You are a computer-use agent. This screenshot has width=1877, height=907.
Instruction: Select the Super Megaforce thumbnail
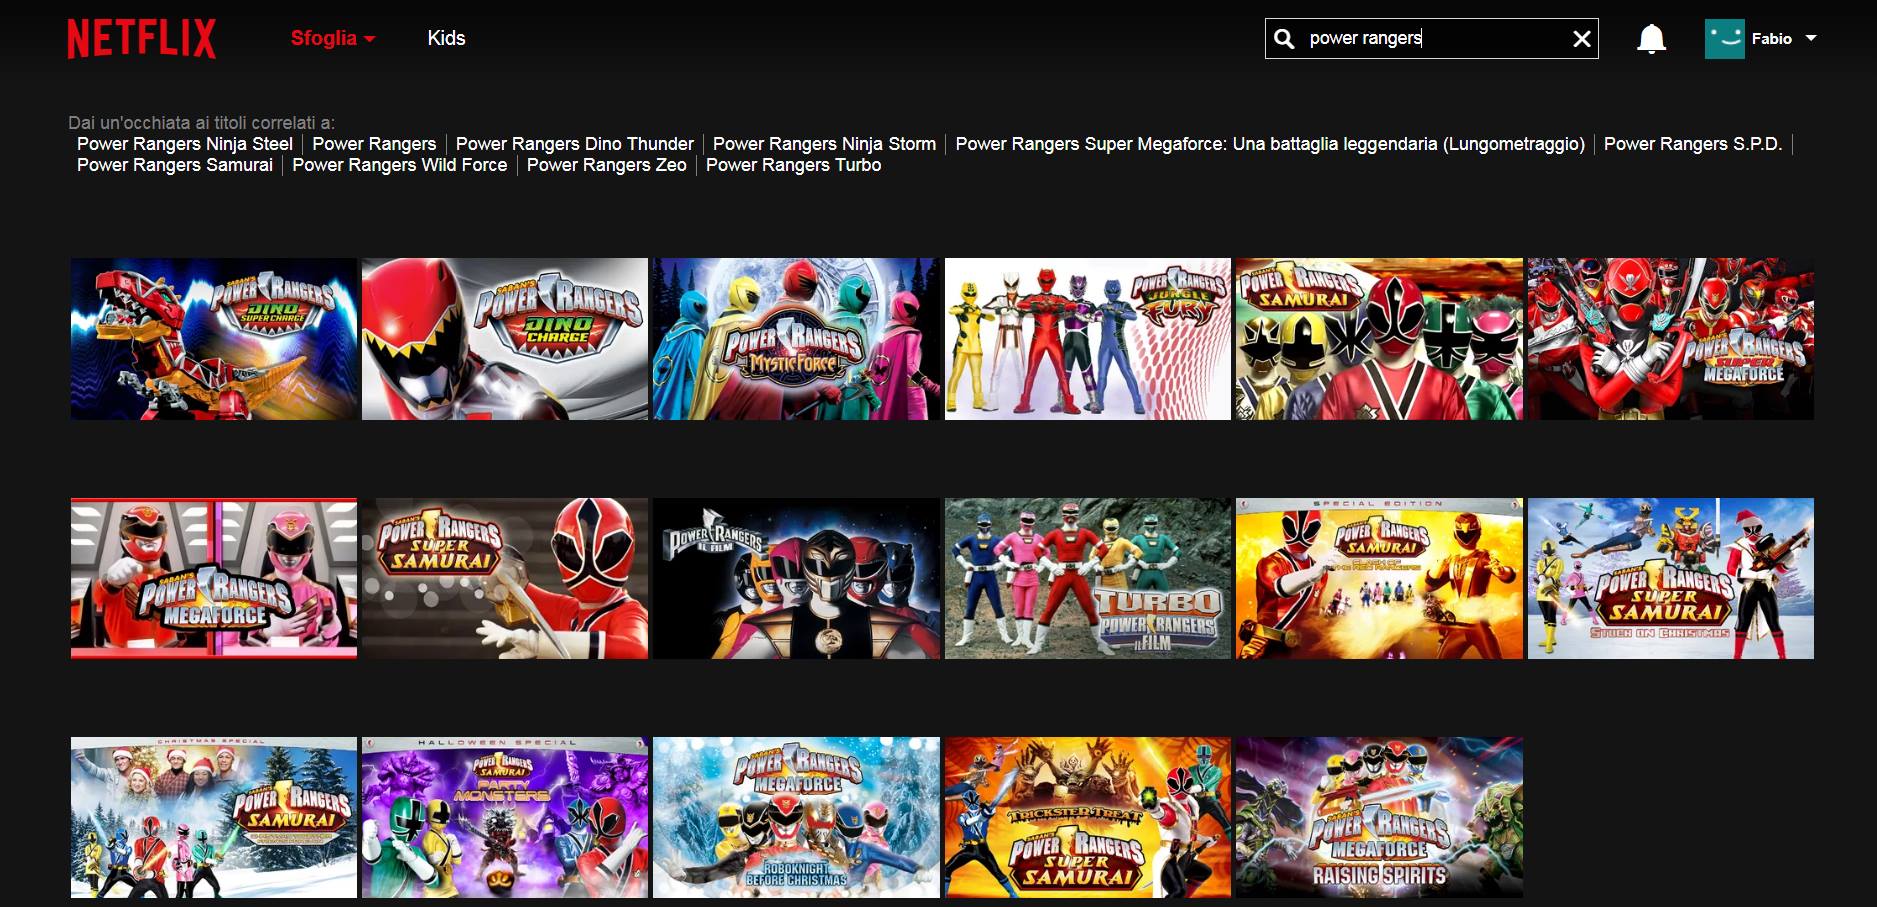[x=1671, y=339]
